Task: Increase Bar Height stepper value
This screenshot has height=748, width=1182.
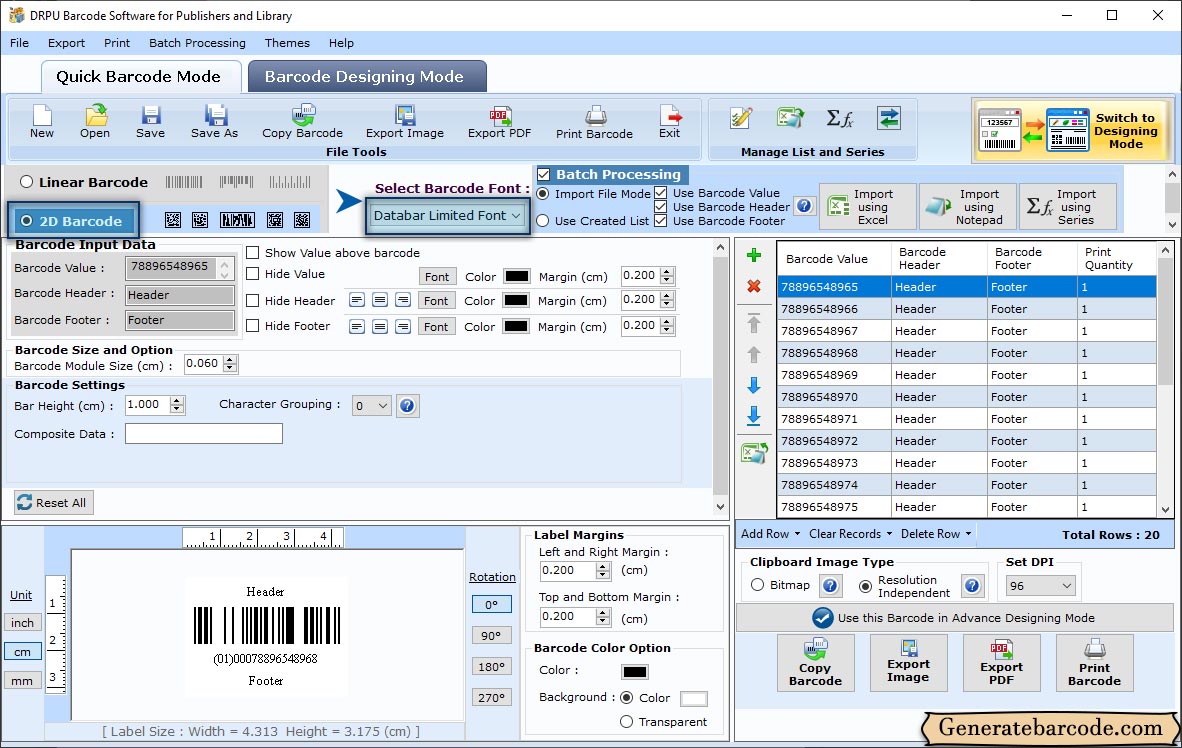Action: click(176, 400)
